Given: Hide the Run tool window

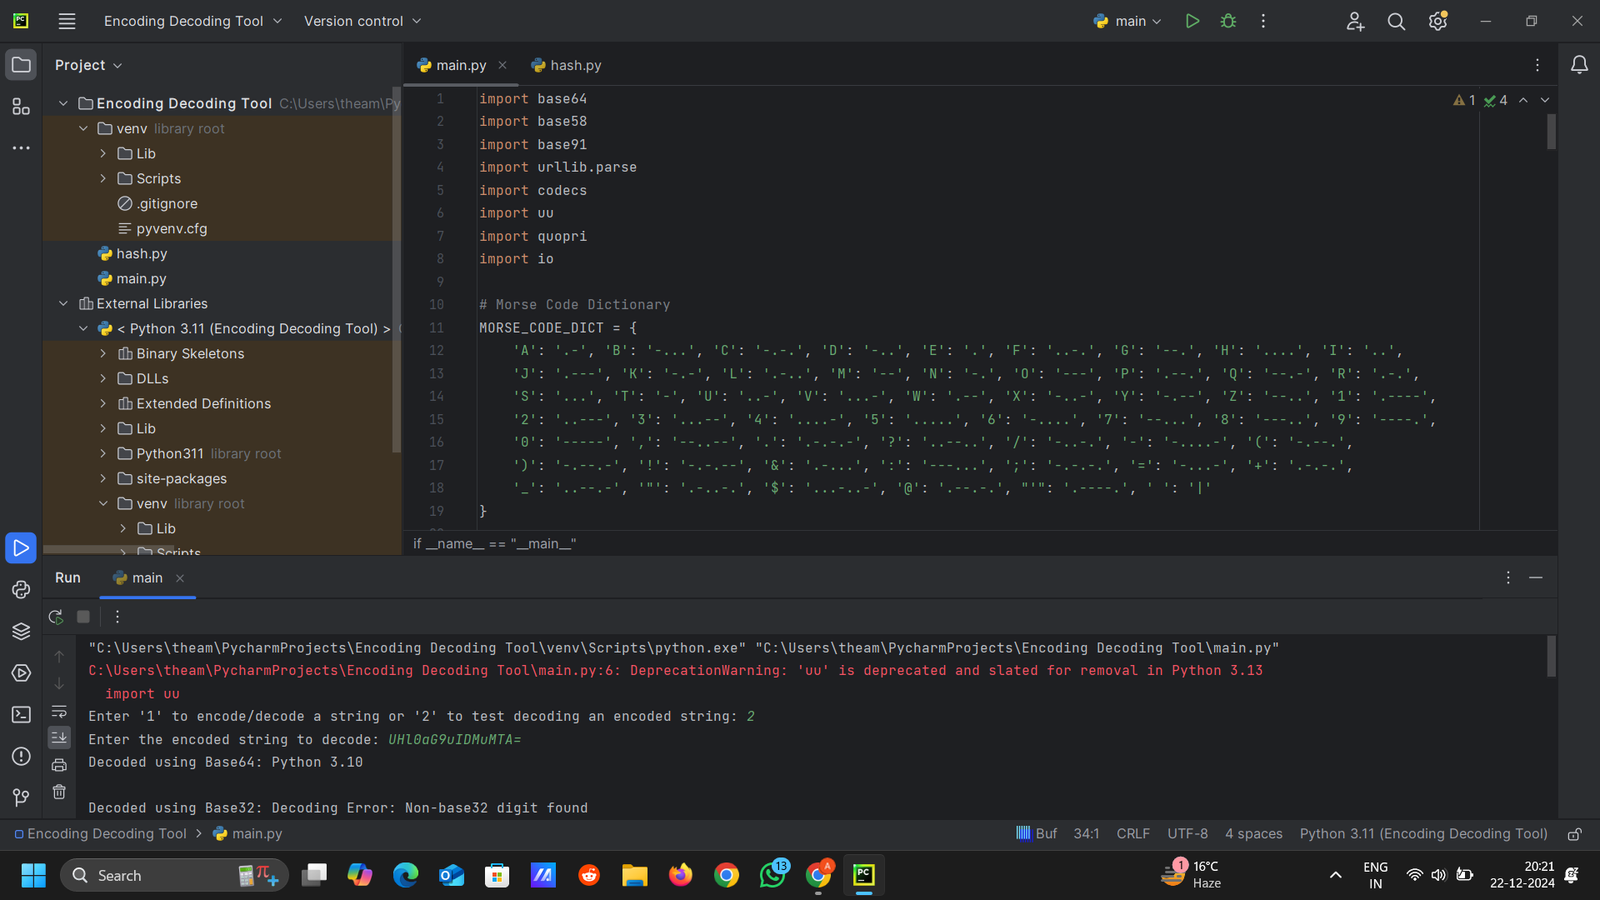Looking at the screenshot, I should 1536,578.
